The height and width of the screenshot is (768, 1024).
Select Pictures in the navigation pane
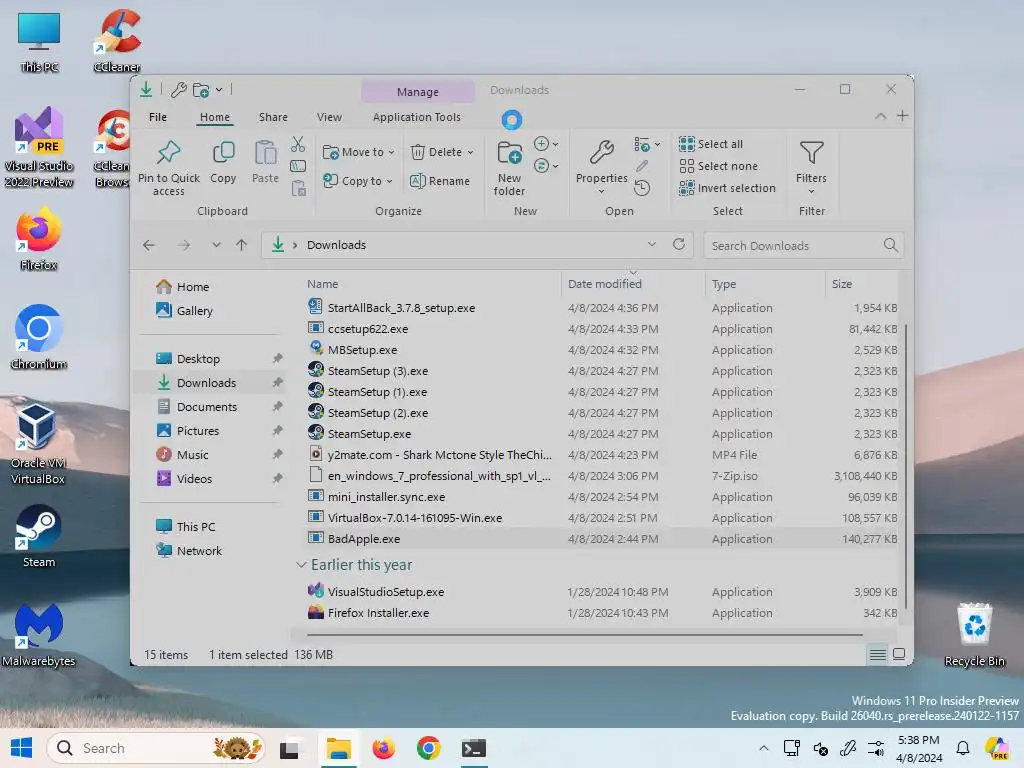click(x=198, y=431)
